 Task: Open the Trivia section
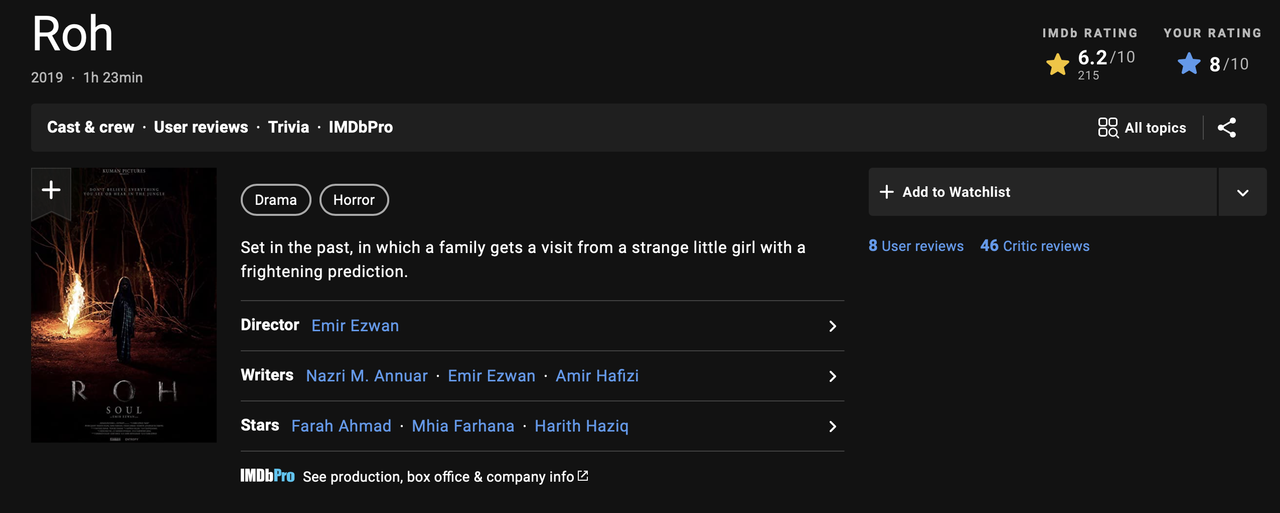coord(288,127)
